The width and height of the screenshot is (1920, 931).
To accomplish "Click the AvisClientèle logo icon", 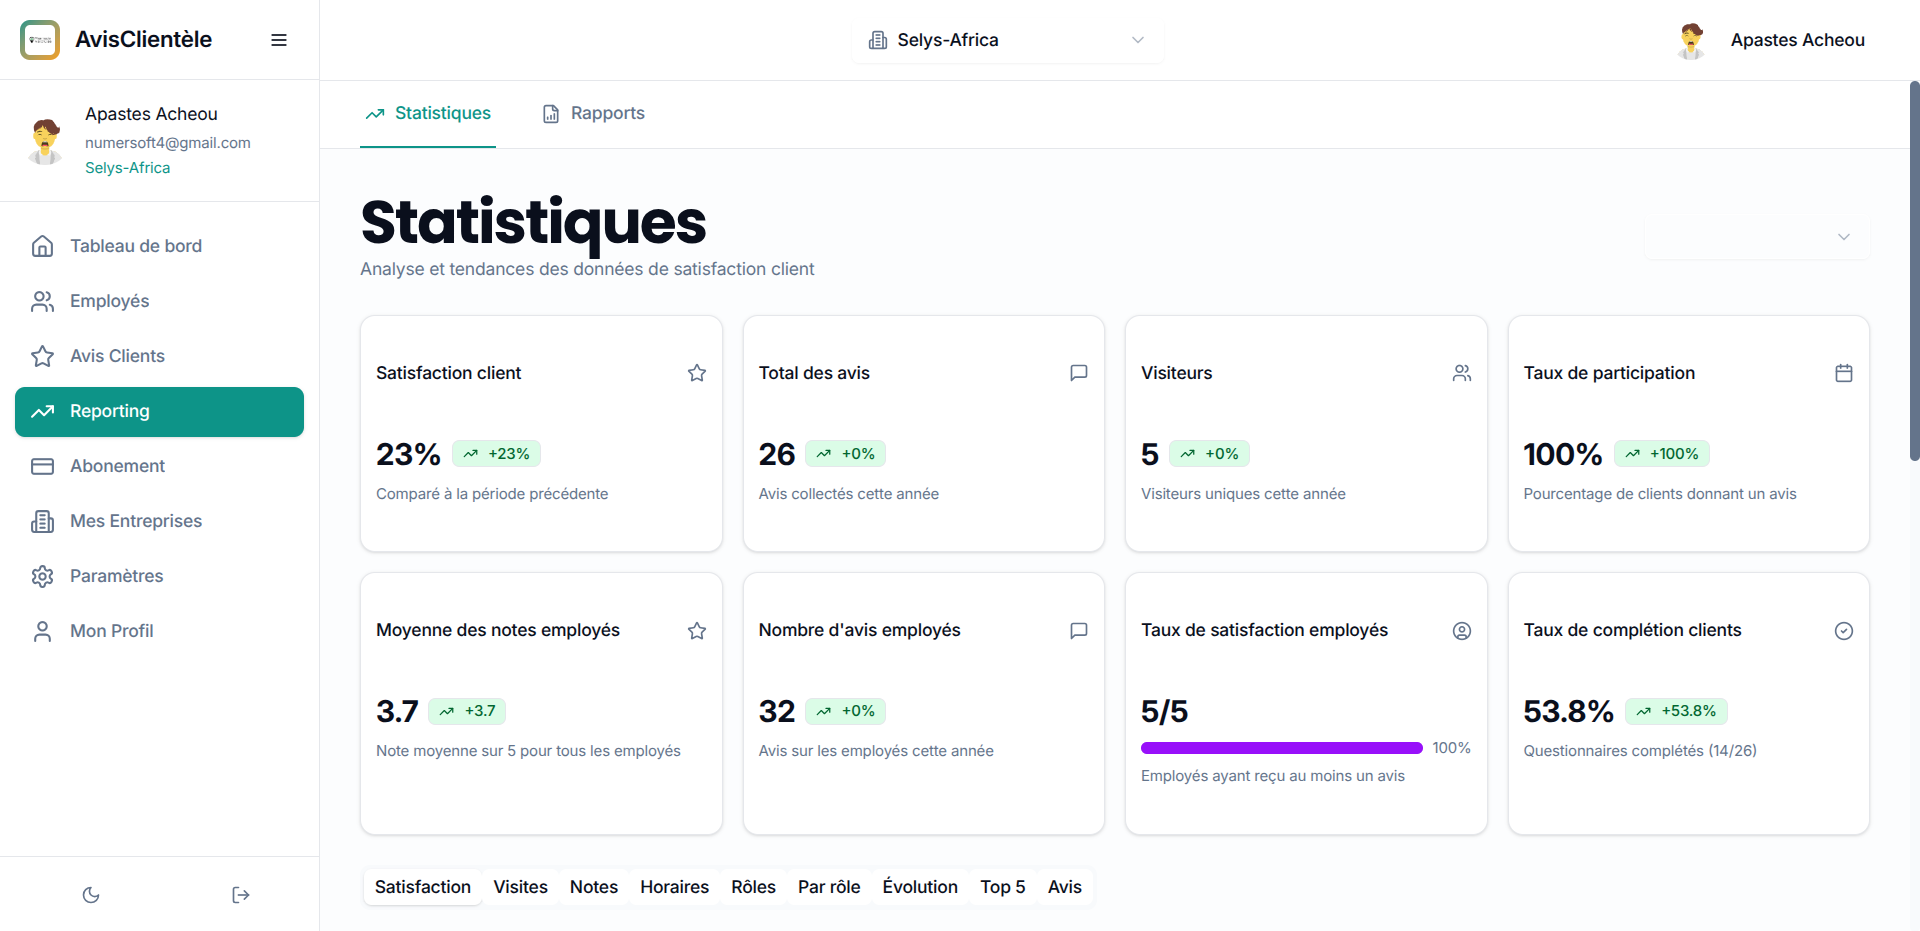I will click(40, 40).
